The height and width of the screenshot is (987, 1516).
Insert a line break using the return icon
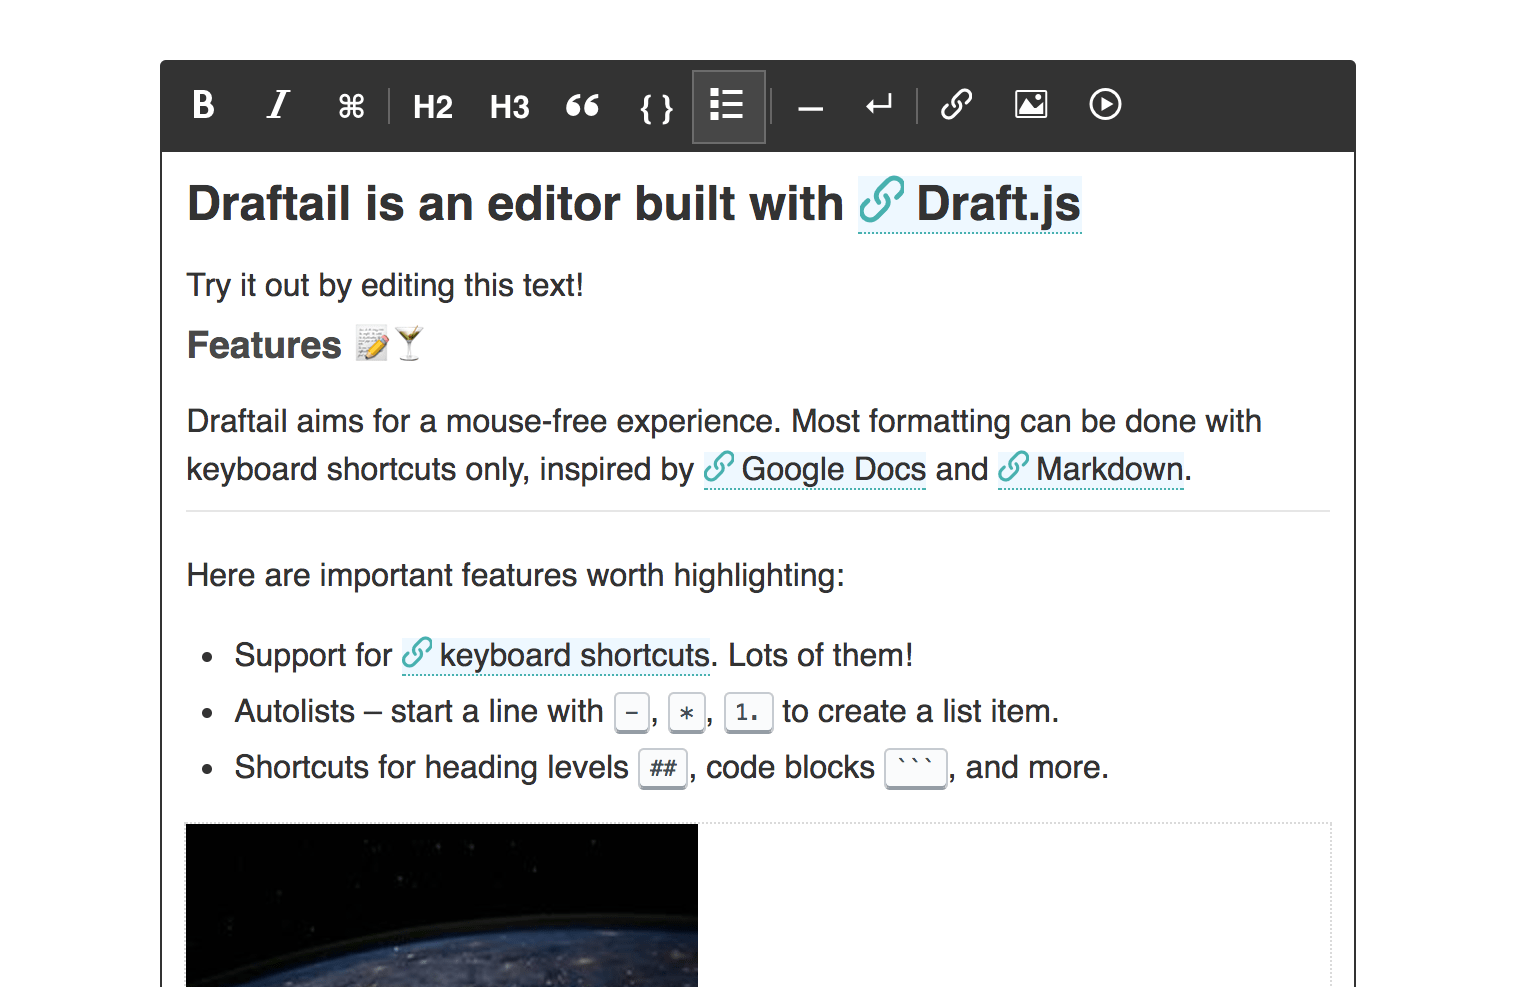(x=877, y=105)
